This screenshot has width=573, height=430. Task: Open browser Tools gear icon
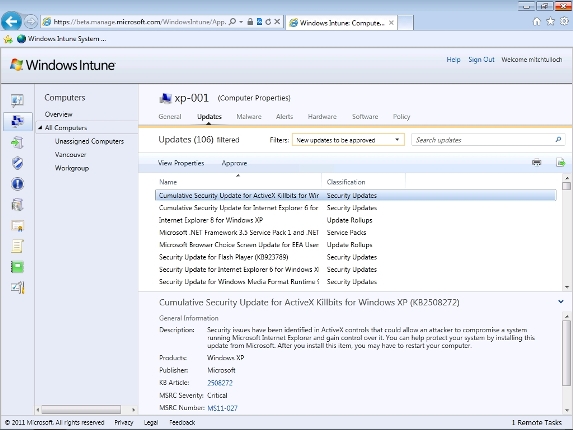(564, 22)
